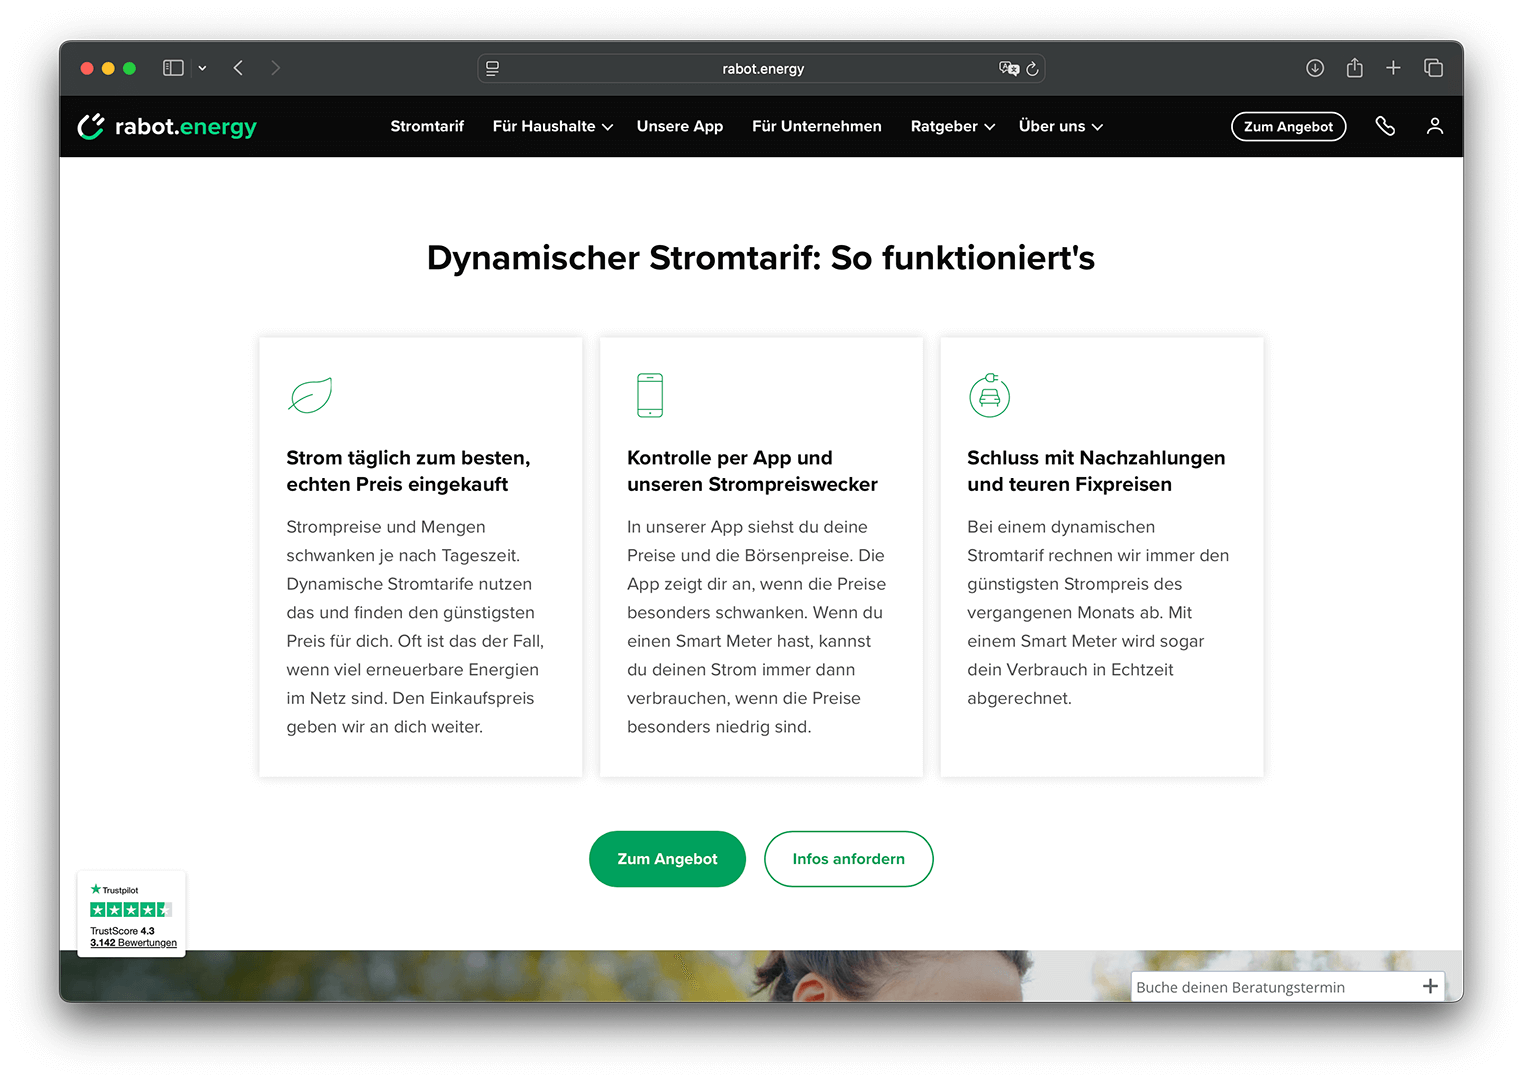1522x1080 pixels.
Task: Open the 3.142 Bewertungen Trustpilot link
Action: point(131,942)
